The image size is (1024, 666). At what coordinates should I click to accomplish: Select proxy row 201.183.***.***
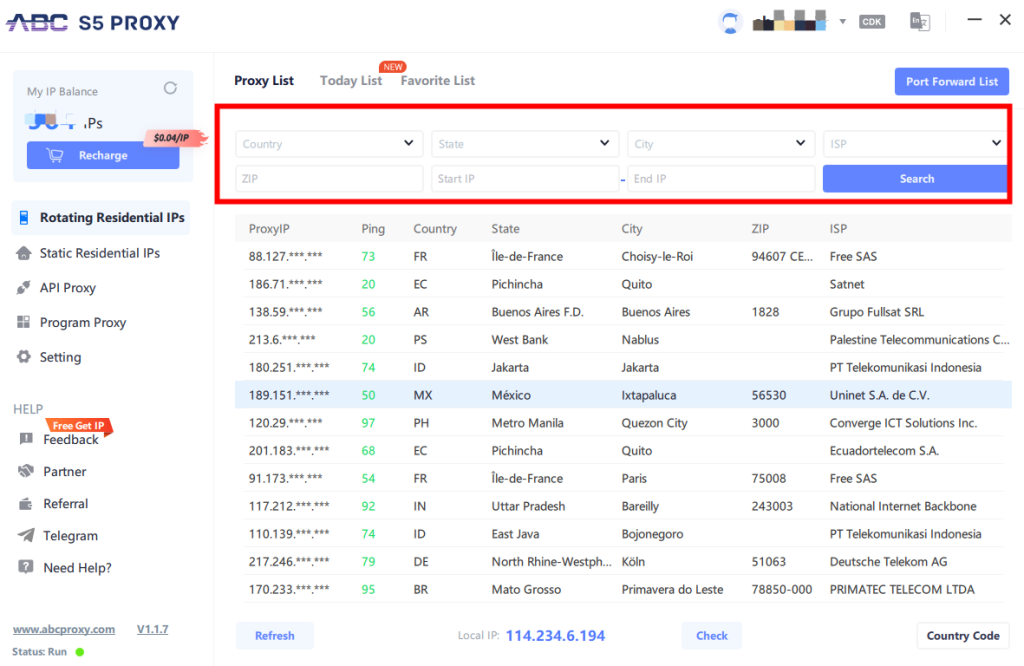[623, 451]
